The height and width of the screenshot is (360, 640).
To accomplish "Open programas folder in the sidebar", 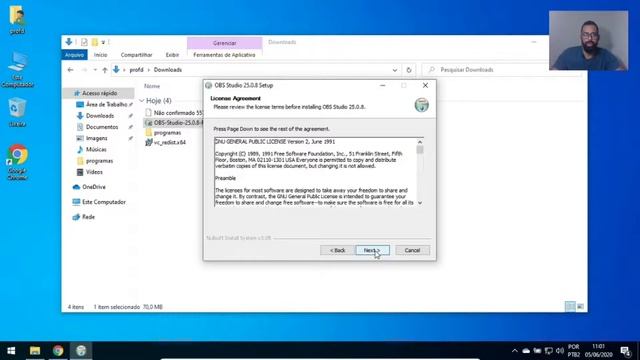I will [99, 161].
